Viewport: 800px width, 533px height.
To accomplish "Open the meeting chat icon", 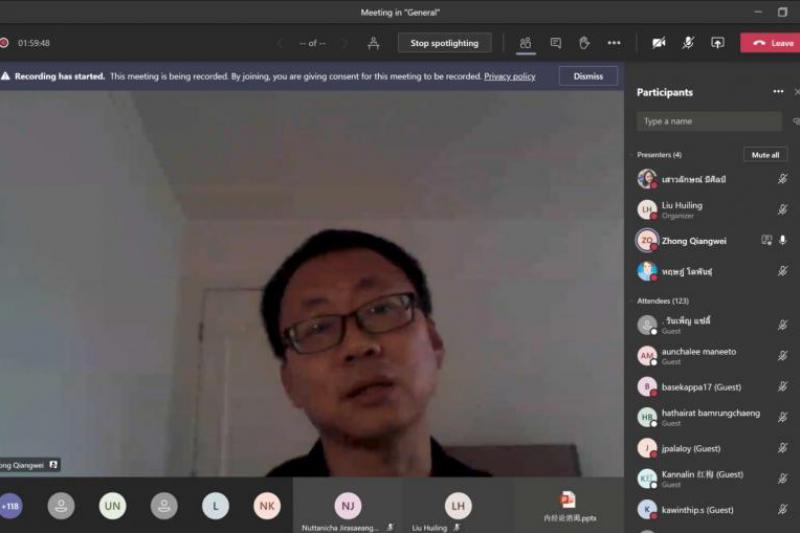I will (556, 43).
